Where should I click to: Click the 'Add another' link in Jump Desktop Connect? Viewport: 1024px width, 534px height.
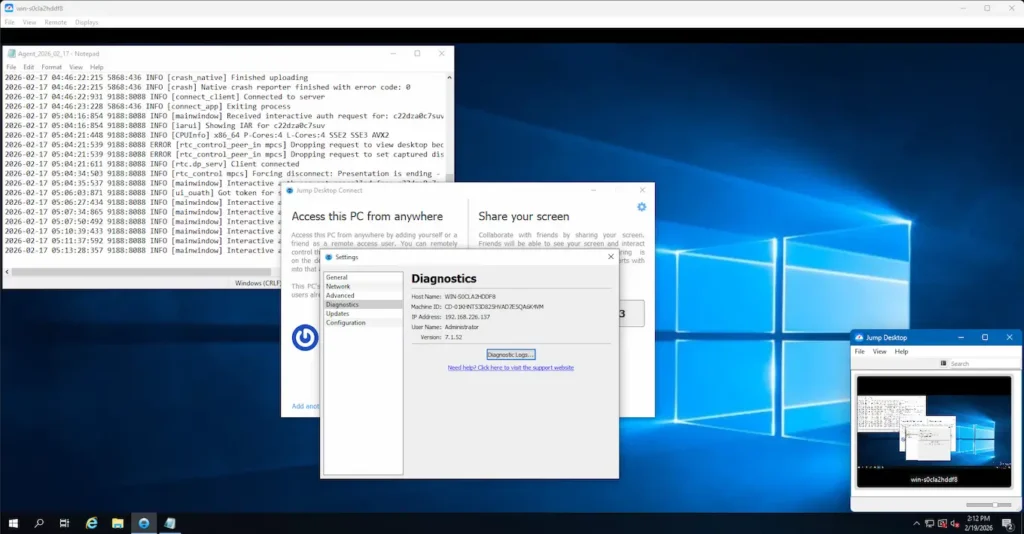[305, 406]
